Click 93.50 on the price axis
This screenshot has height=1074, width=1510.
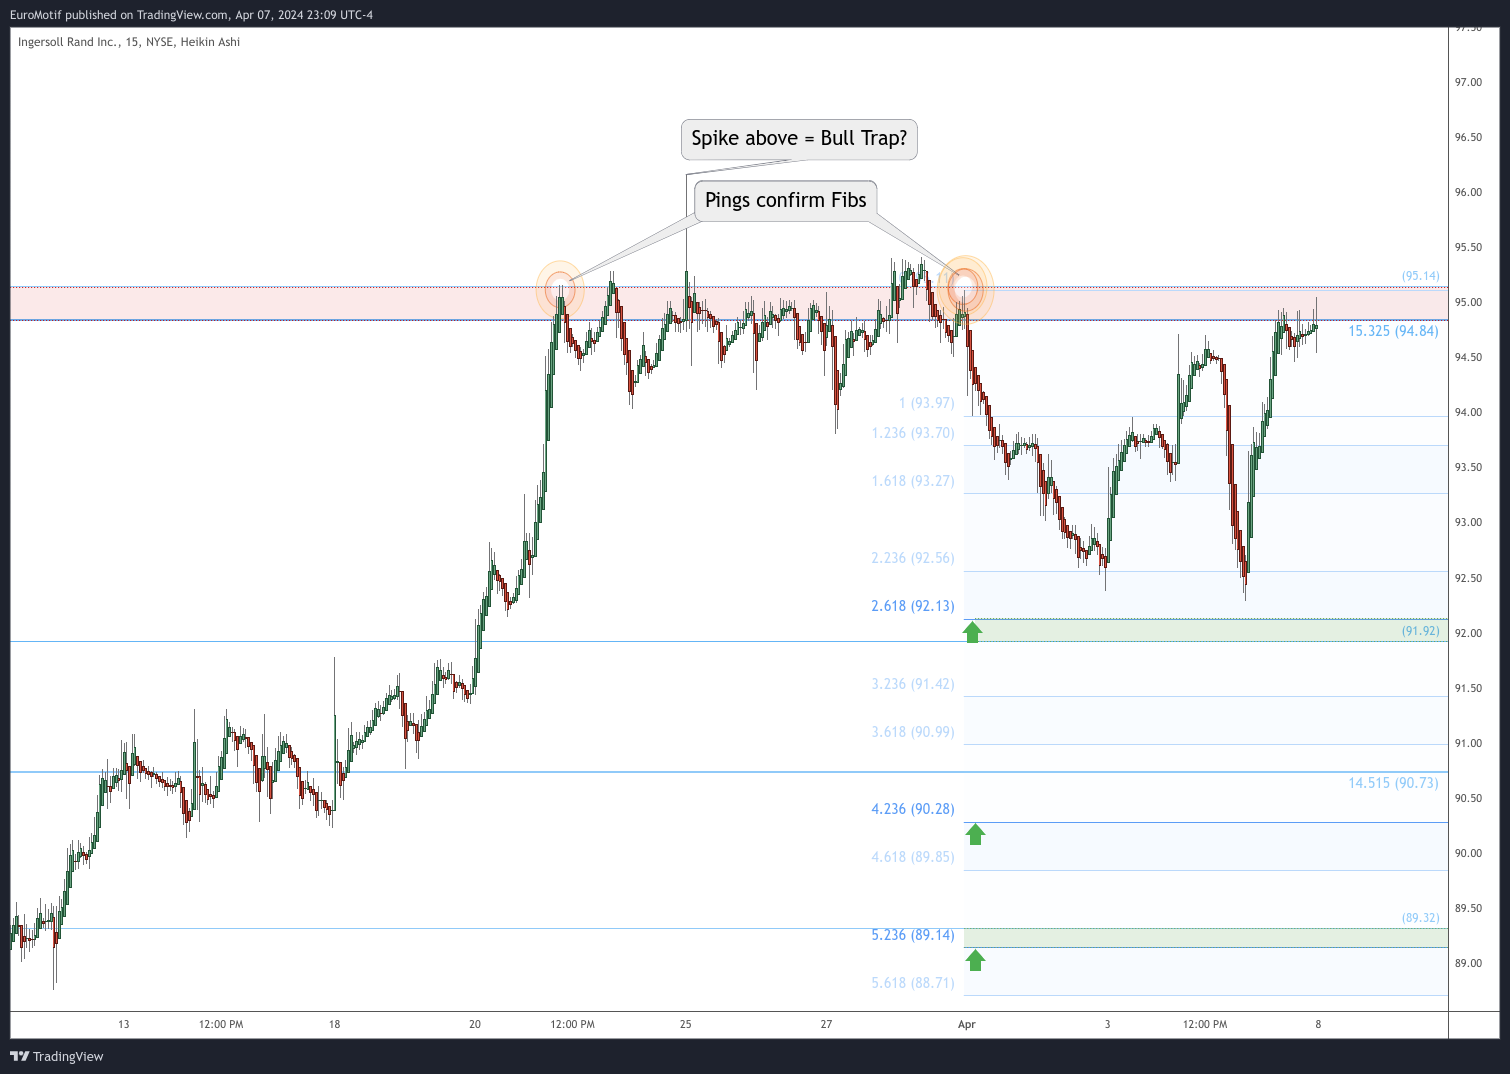pyautogui.click(x=1468, y=467)
